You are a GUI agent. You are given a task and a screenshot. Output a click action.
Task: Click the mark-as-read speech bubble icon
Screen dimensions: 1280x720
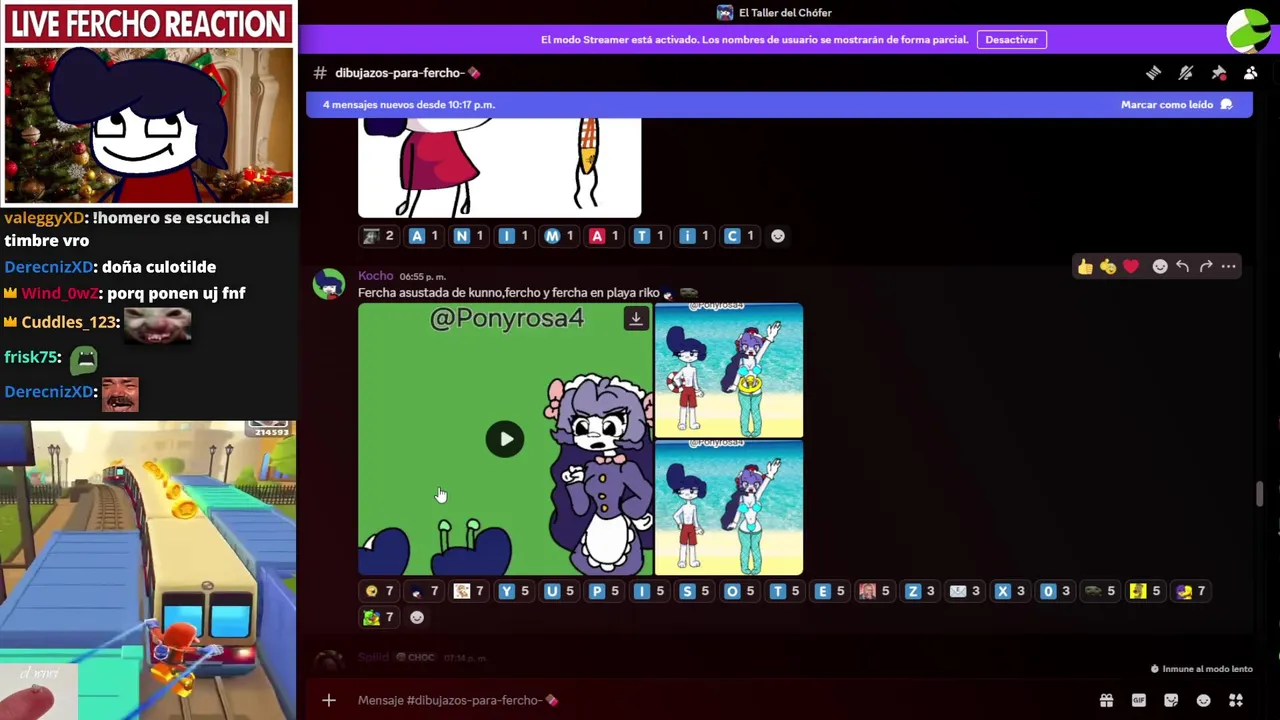(1227, 105)
